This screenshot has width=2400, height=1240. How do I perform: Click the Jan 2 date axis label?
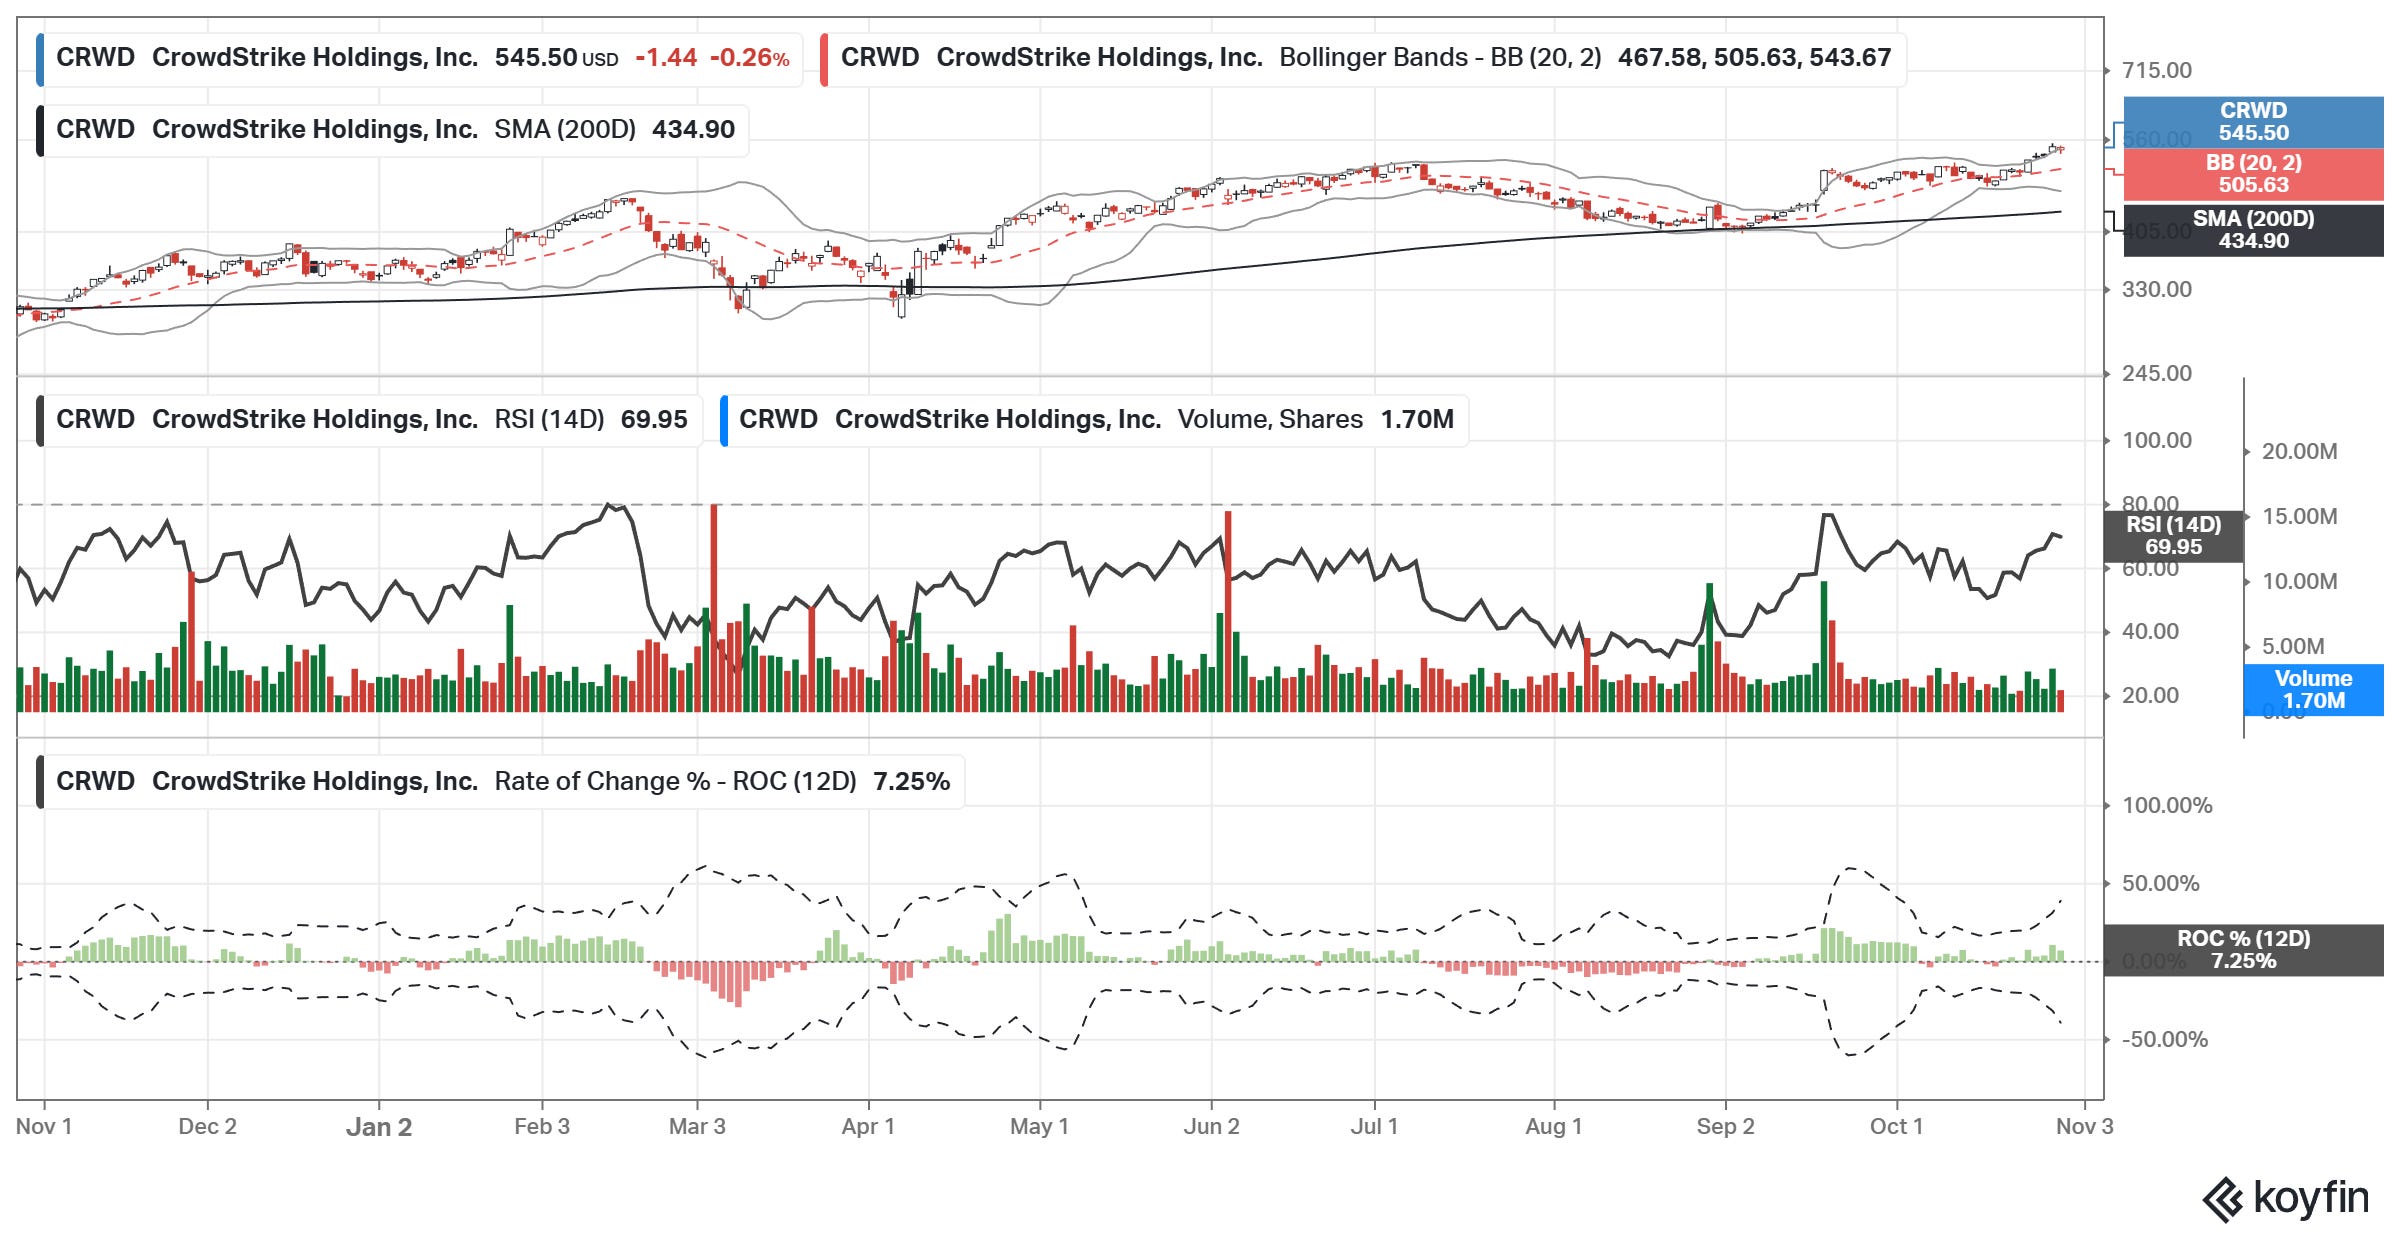click(379, 1127)
